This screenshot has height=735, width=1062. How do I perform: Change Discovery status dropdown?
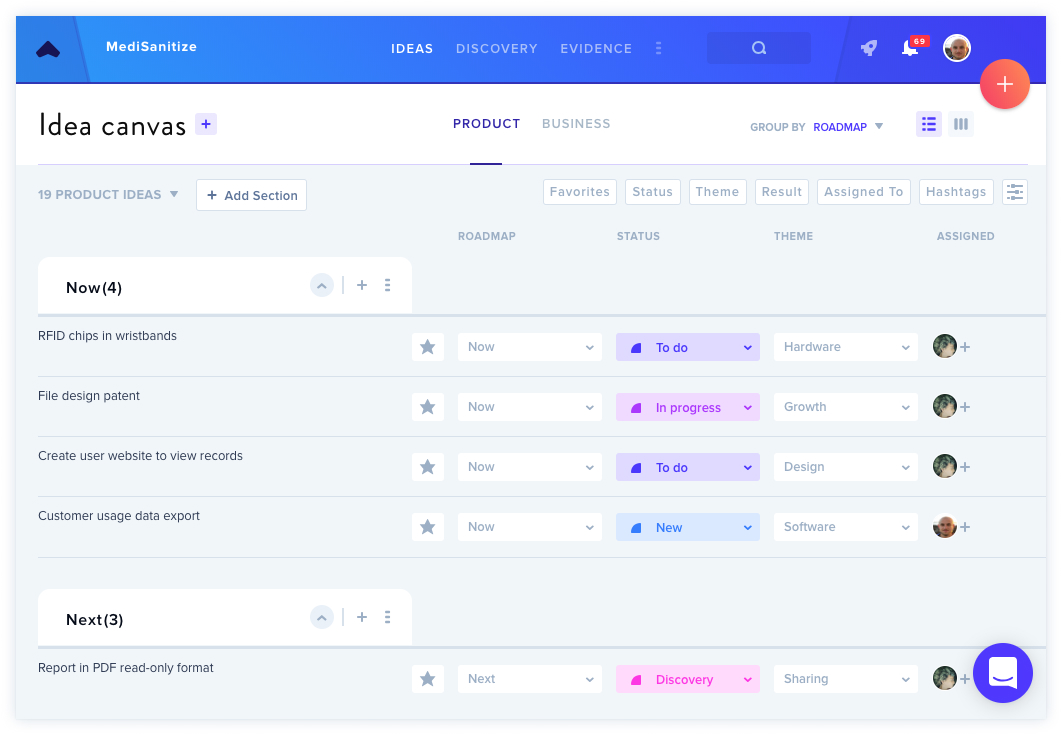(687, 679)
